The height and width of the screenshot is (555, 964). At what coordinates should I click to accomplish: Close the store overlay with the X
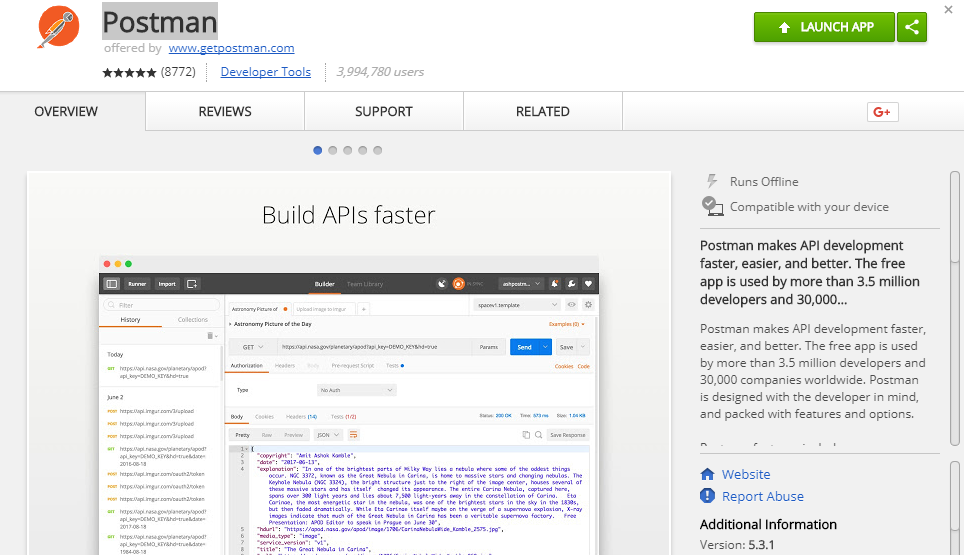pos(948,9)
